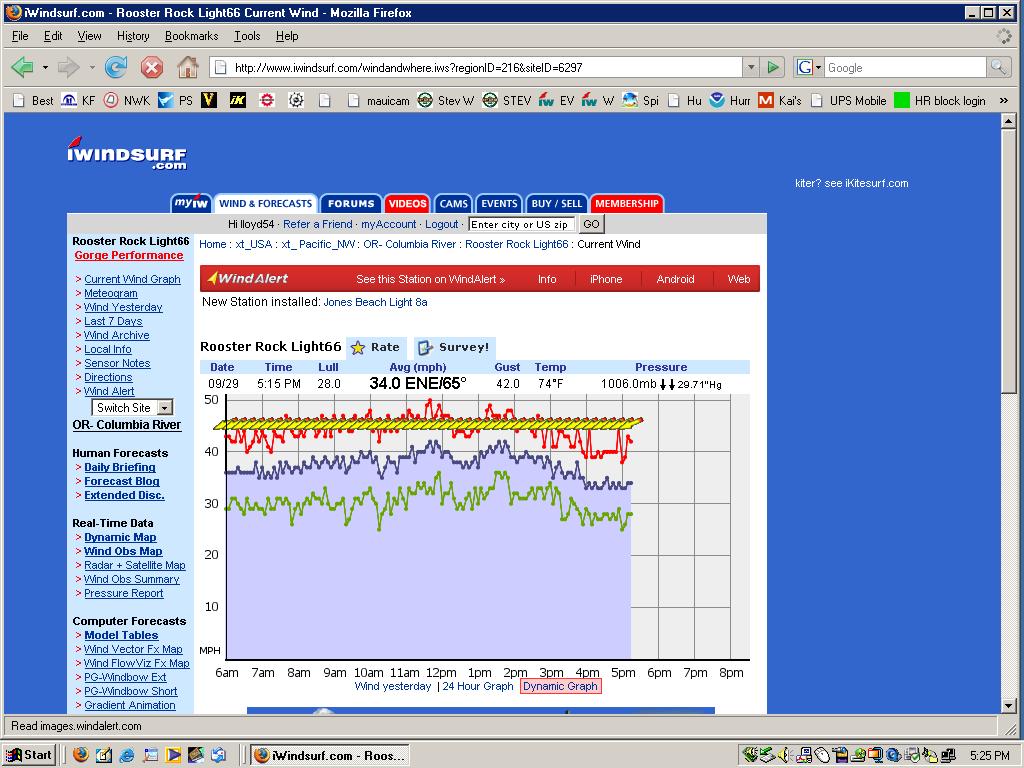Show more bookmarks with the chevron
The image size is (1024, 768).
pyautogui.click(x=1004, y=100)
